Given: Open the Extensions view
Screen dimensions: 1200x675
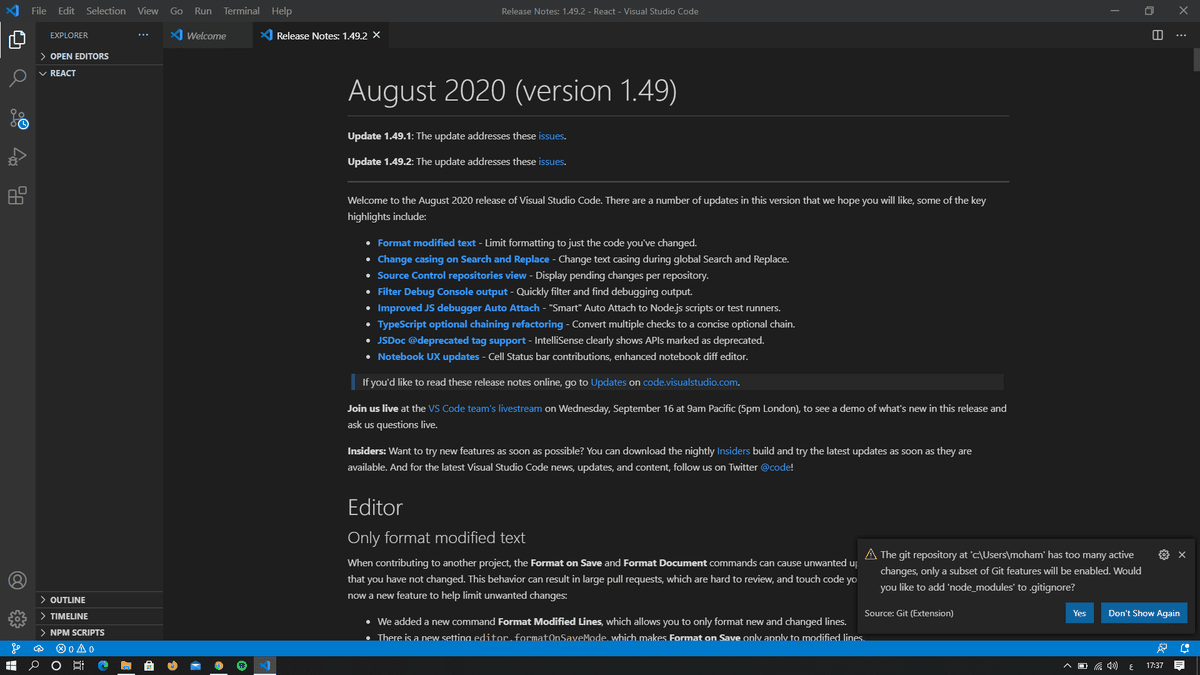Looking at the screenshot, I should 17,196.
